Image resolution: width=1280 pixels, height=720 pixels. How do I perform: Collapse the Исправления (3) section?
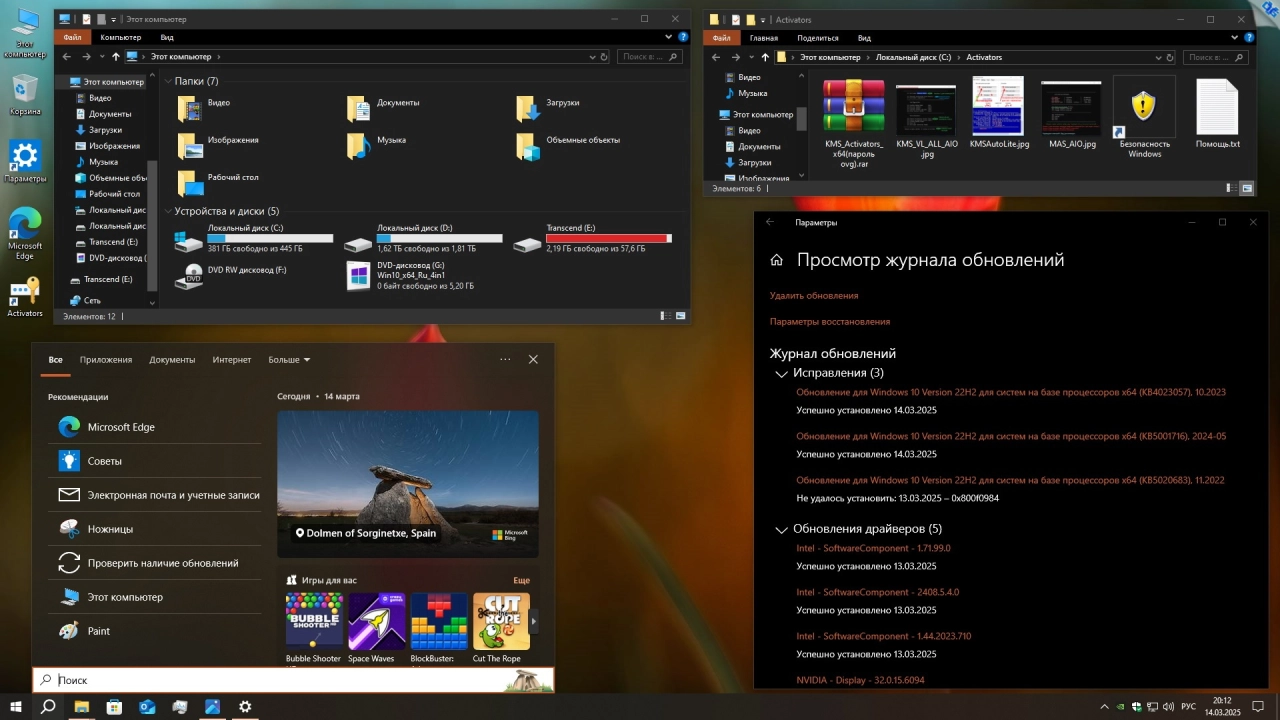pyautogui.click(x=781, y=373)
